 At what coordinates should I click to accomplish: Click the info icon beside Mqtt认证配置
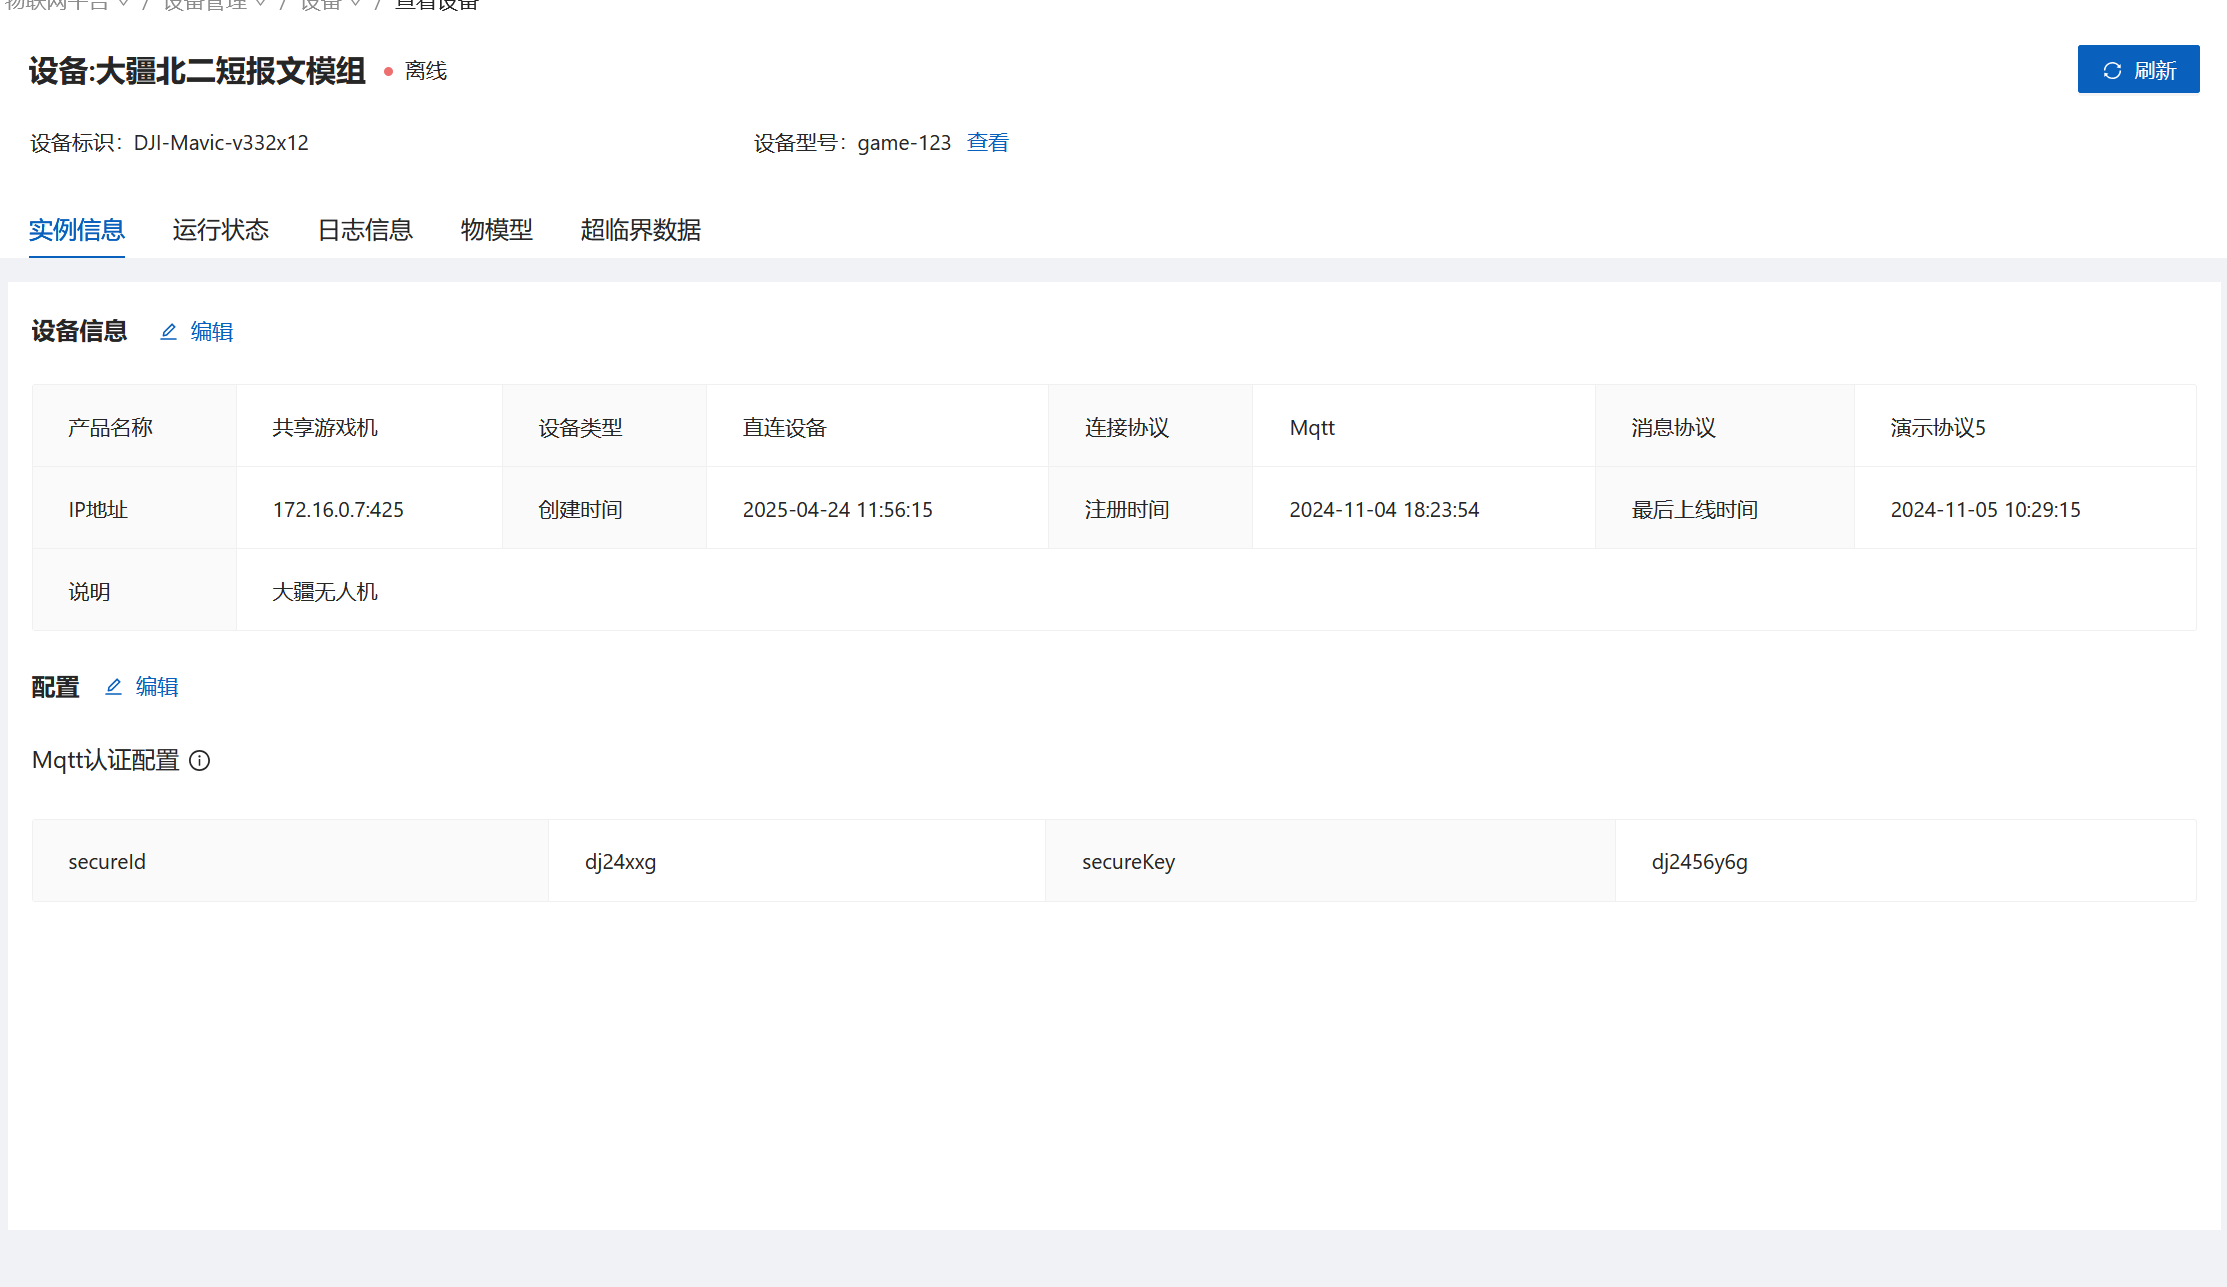[200, 761]
